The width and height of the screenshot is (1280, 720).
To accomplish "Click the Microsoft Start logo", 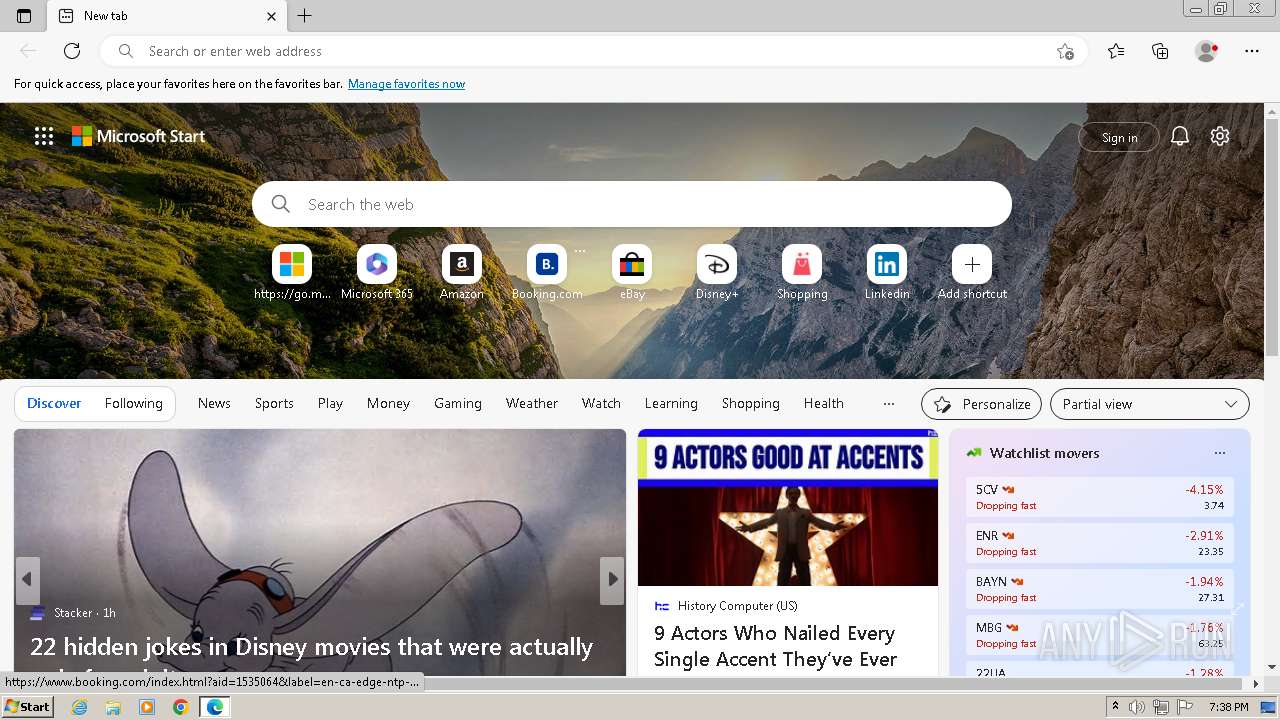I will coord(139,137).
